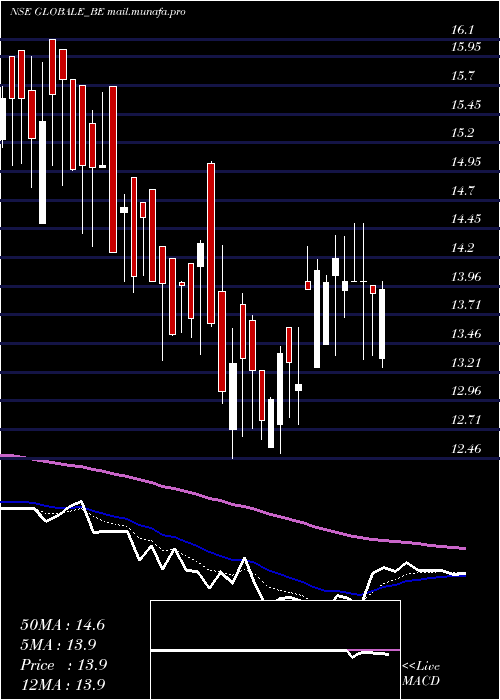The height and width of the screenshot is (700, 500).
Task: Click the 15.2 price axis label
Action: 462,133
